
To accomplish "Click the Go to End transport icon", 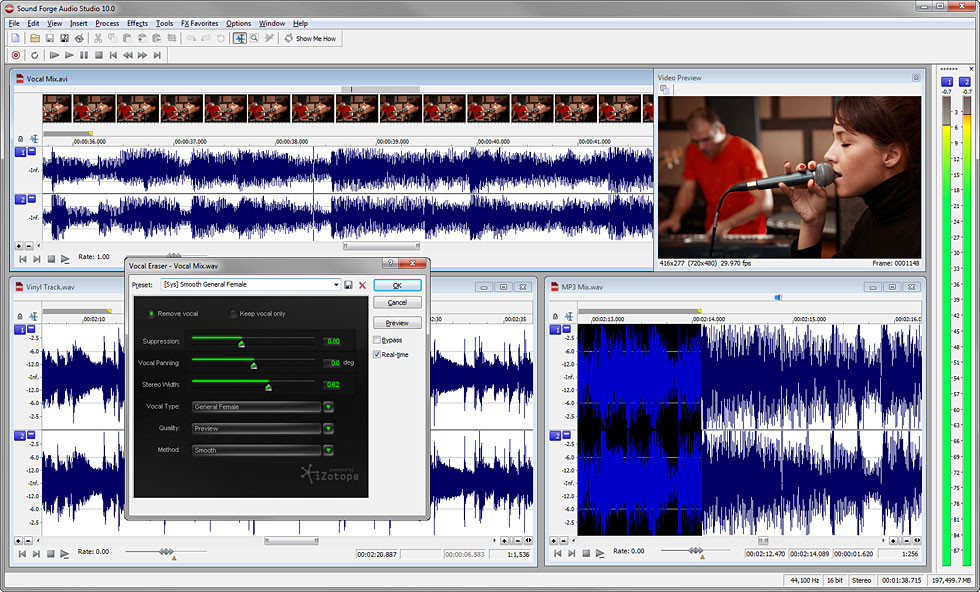I will [157, 55].
